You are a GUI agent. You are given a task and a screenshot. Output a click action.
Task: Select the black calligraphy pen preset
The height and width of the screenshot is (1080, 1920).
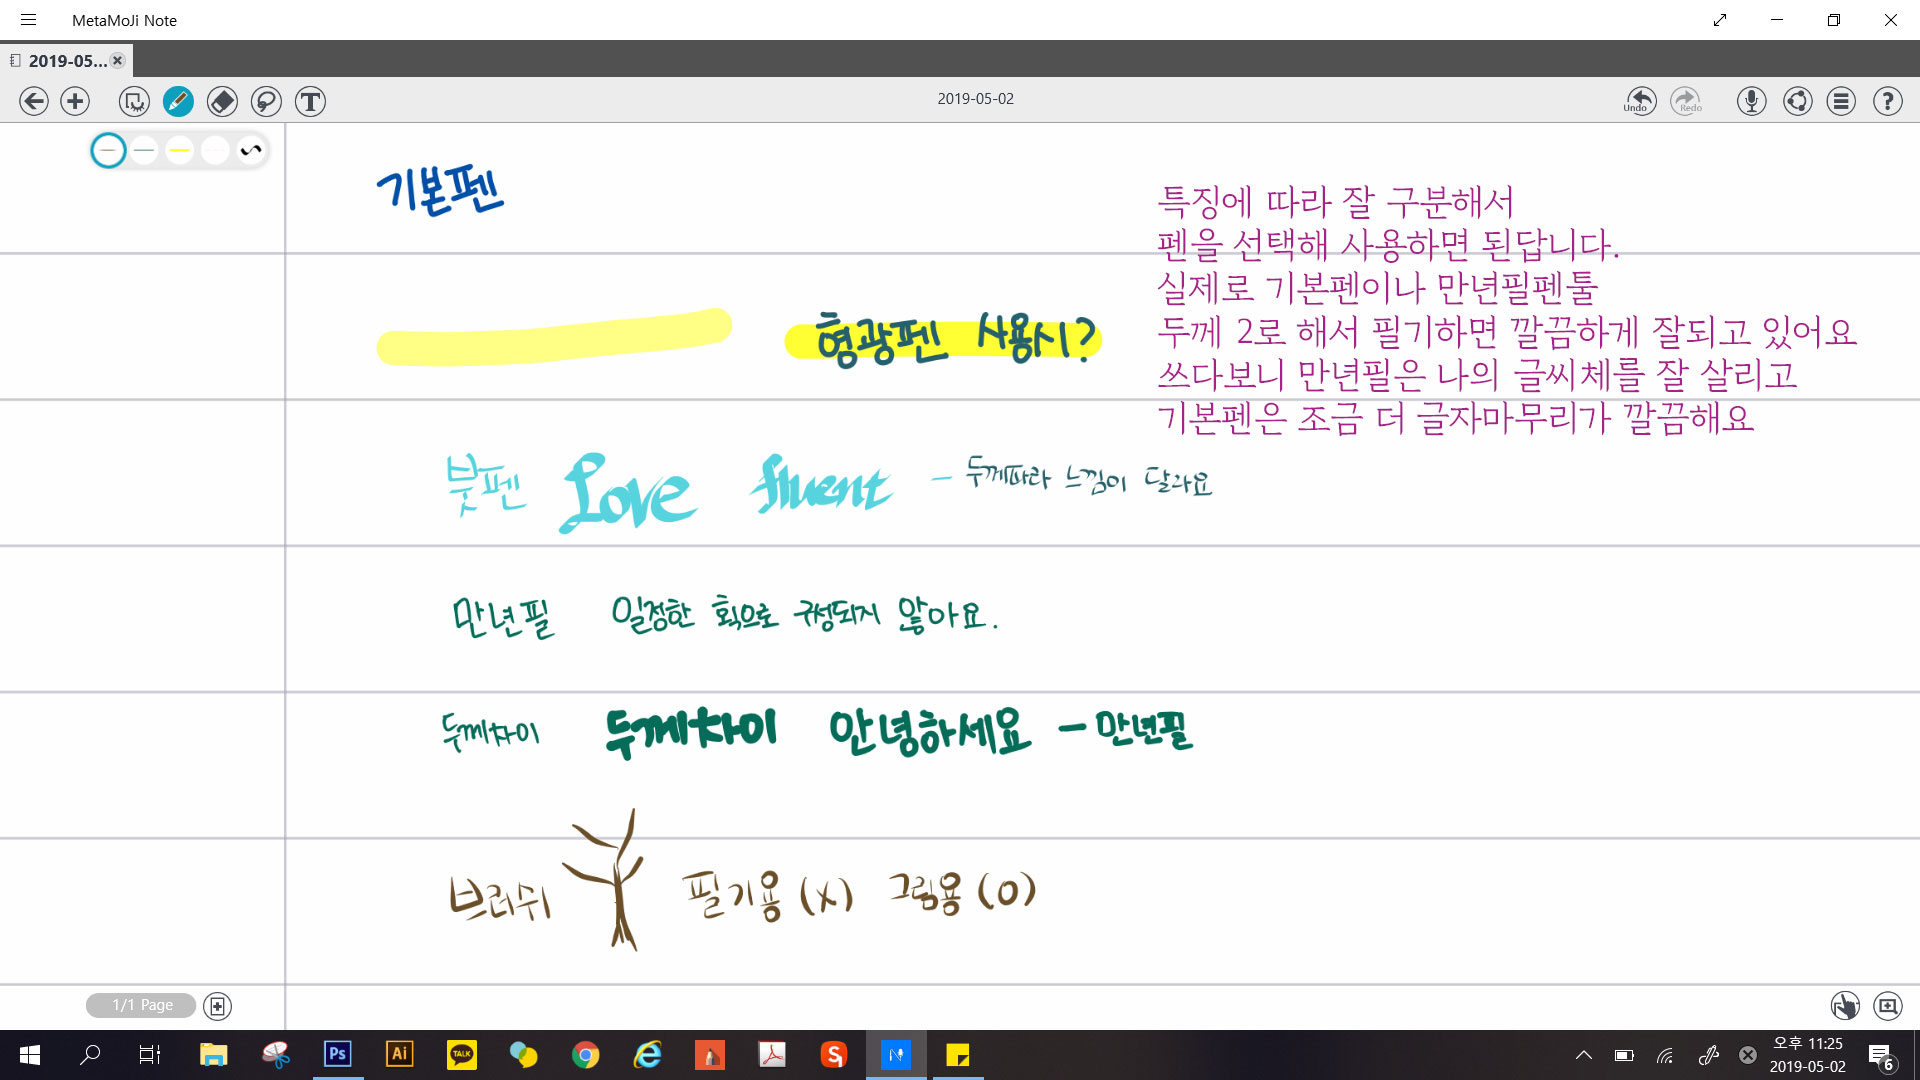(x=251, y=151)
